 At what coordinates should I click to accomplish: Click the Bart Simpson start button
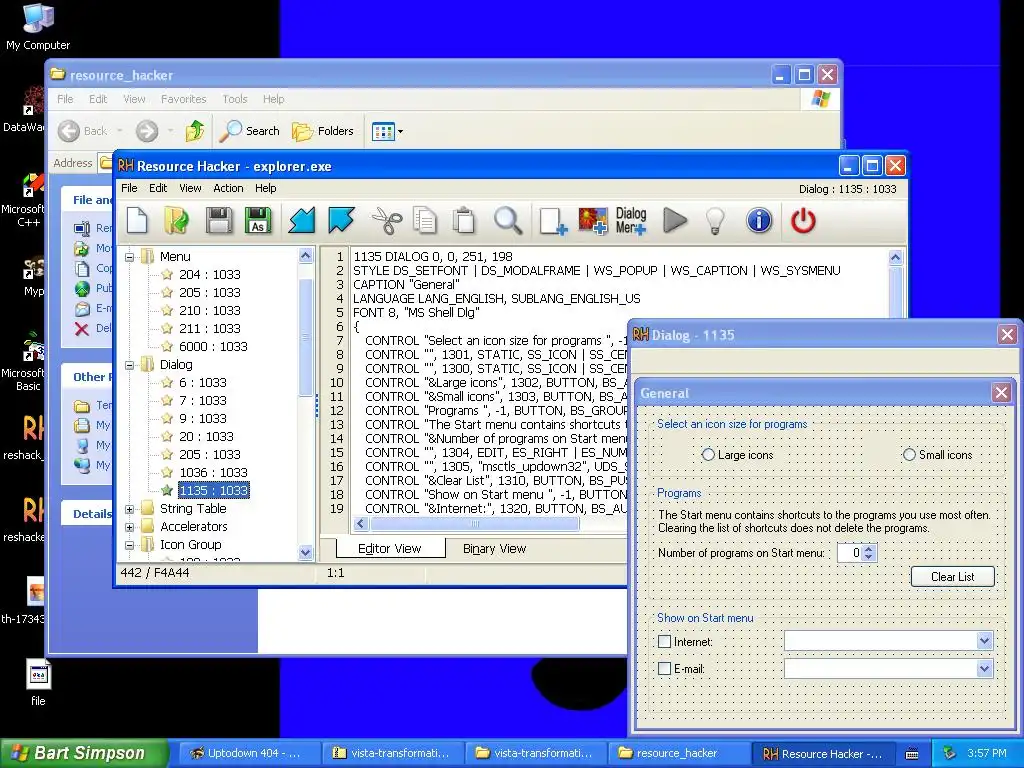(84, 753)
